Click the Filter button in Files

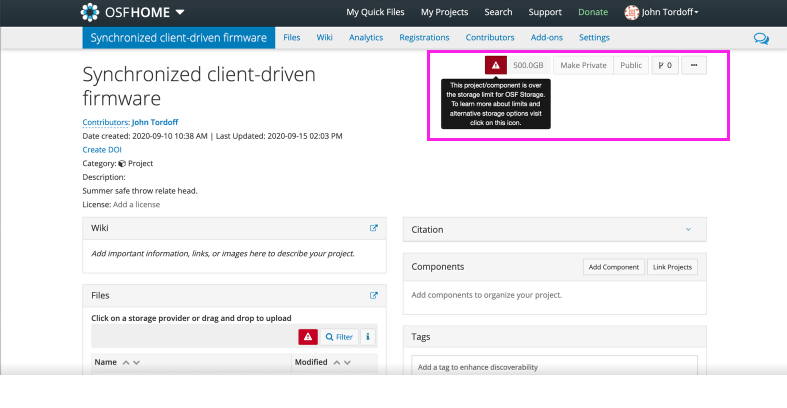(339, 337)
